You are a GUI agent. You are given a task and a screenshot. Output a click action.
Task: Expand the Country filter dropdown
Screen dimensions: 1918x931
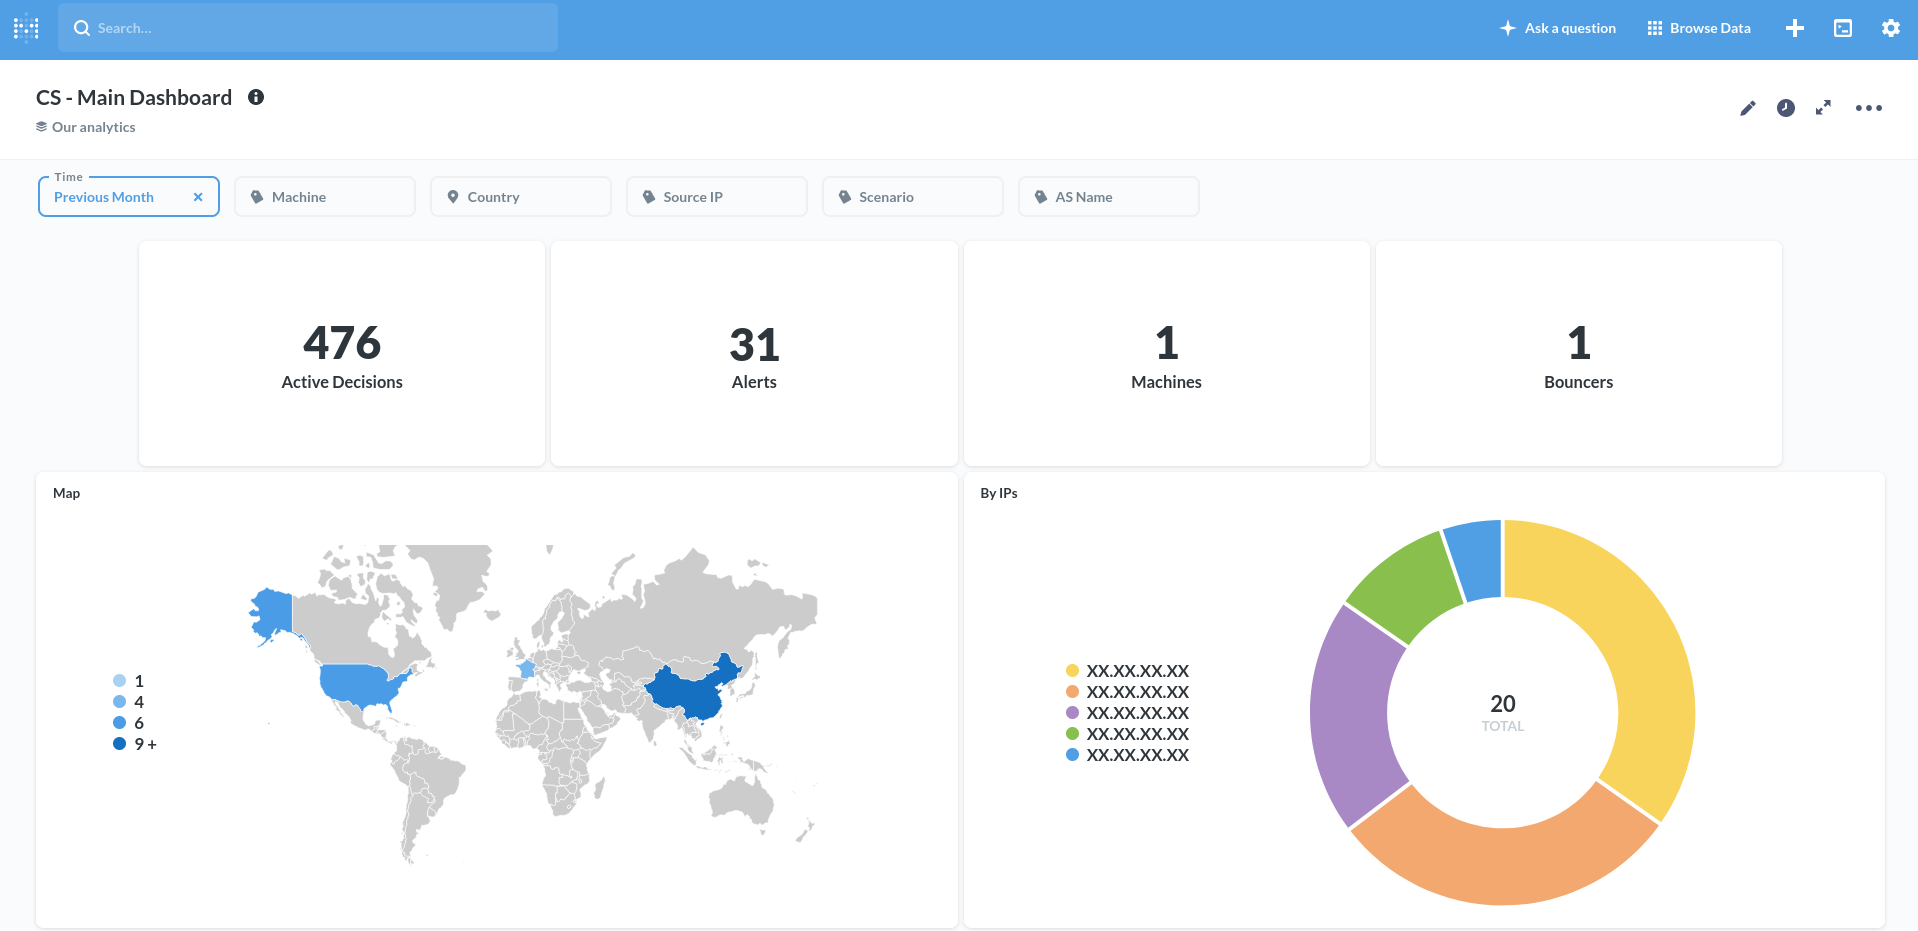pos(520,197)
